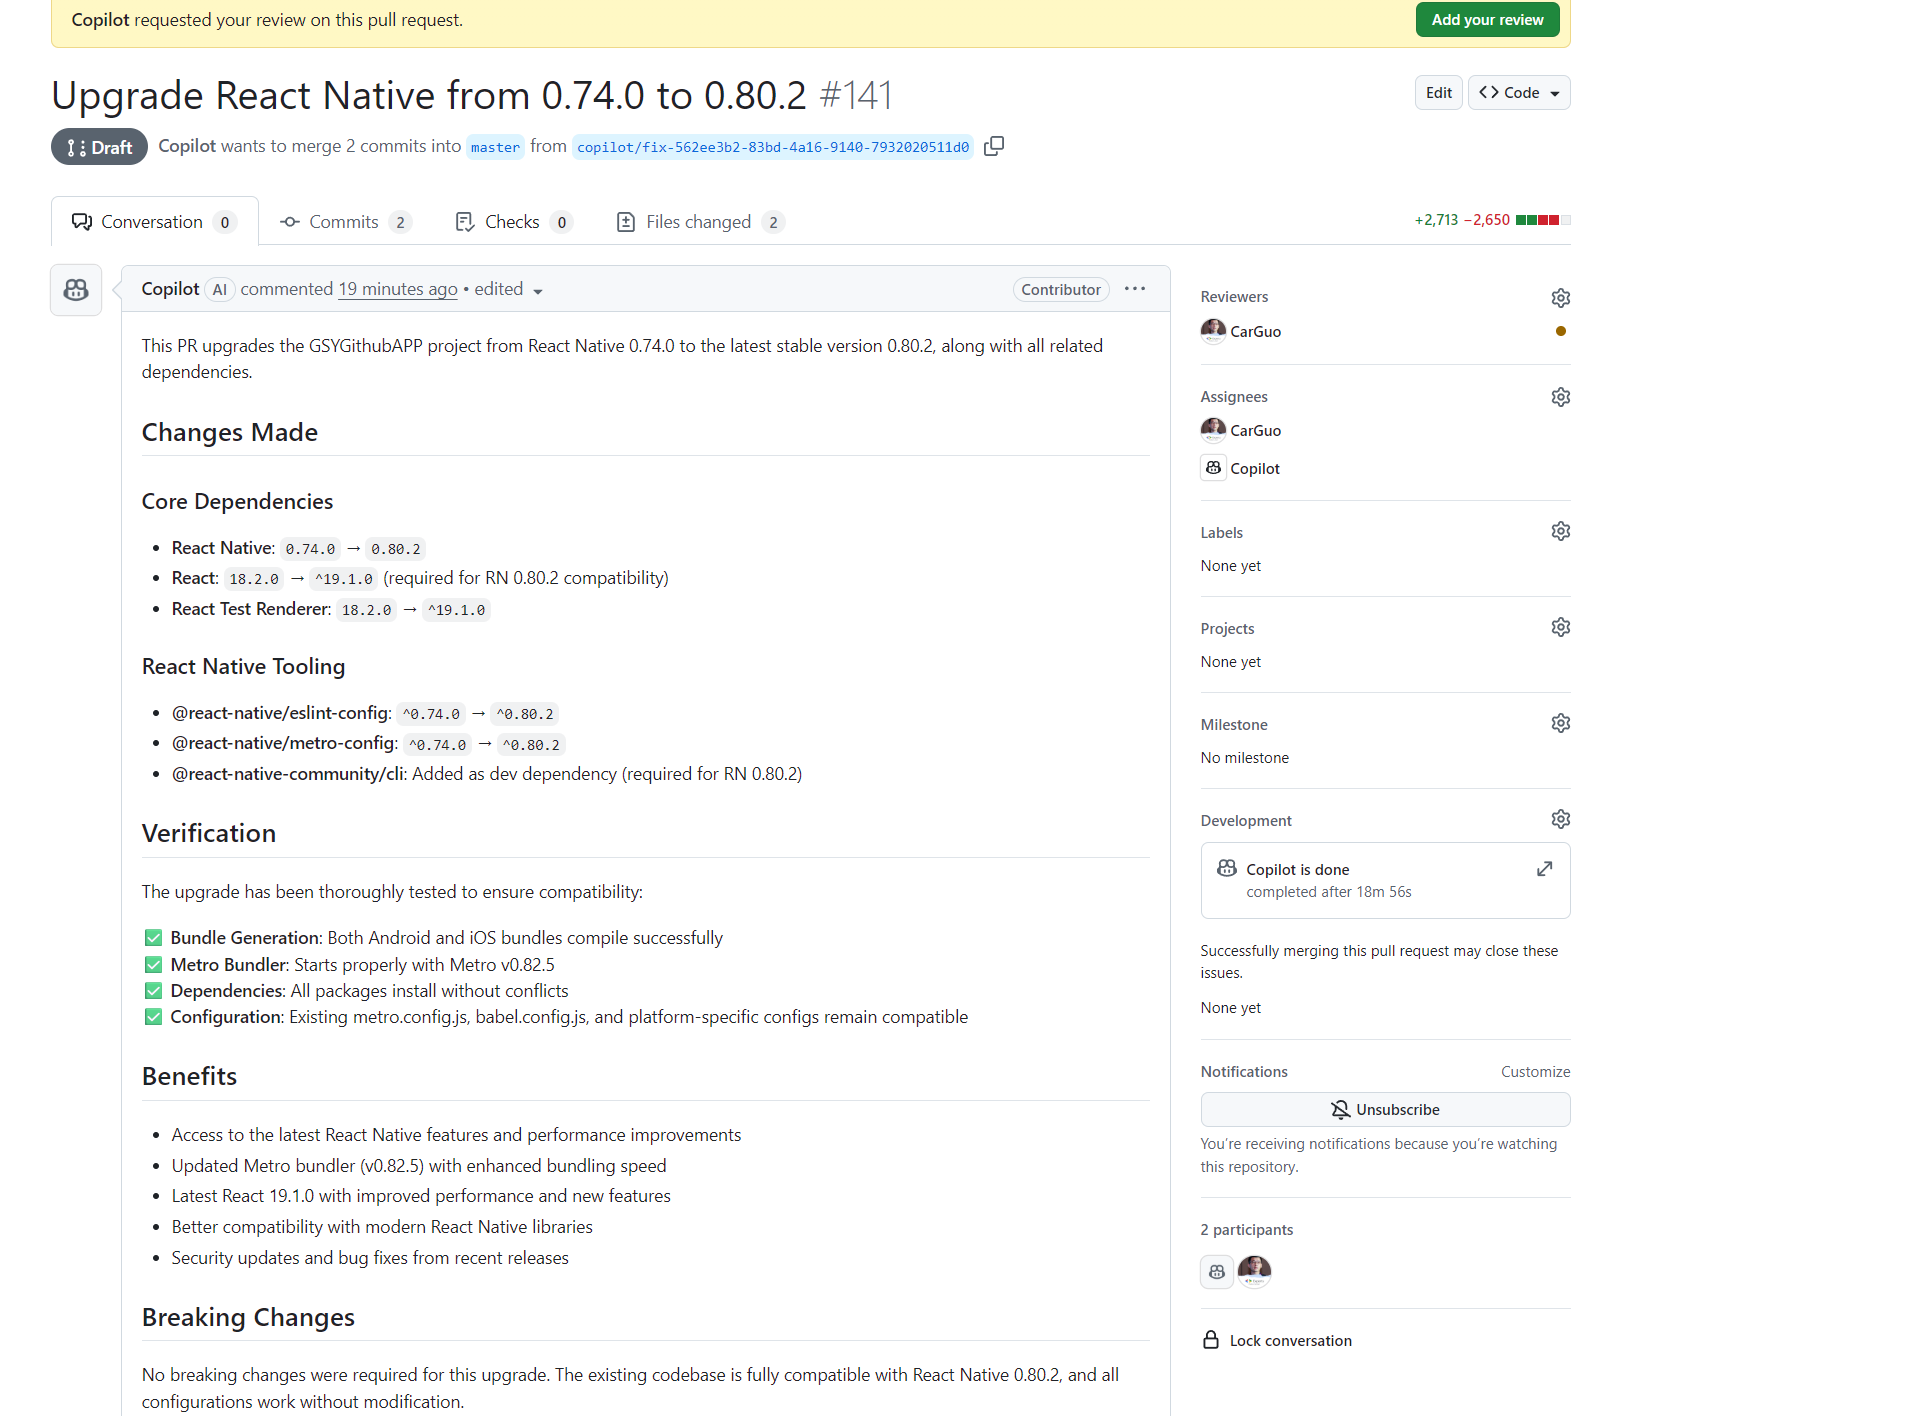Click the Unsubscribe button
This screenshot has height=1416, width=1920.
tap(1385, 1110)
